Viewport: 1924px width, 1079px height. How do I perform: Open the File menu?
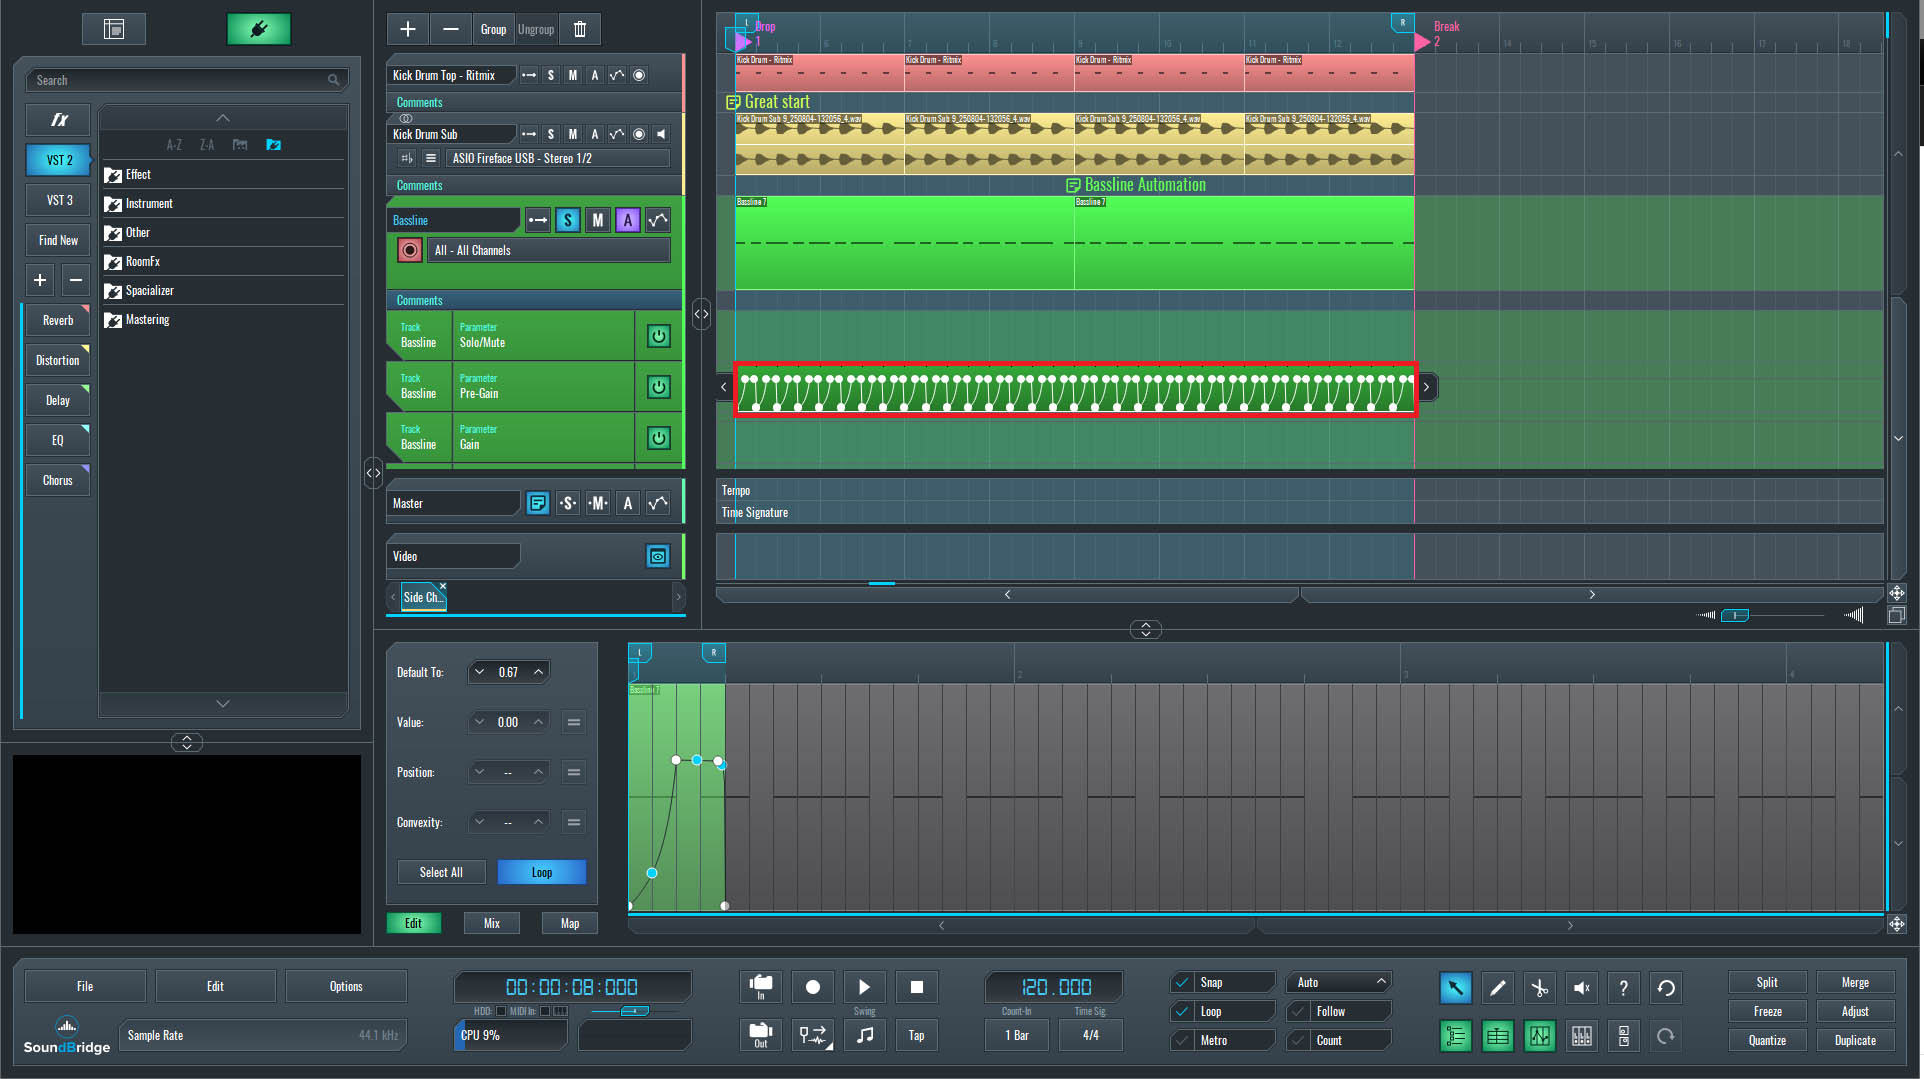(x=85, y=986)
